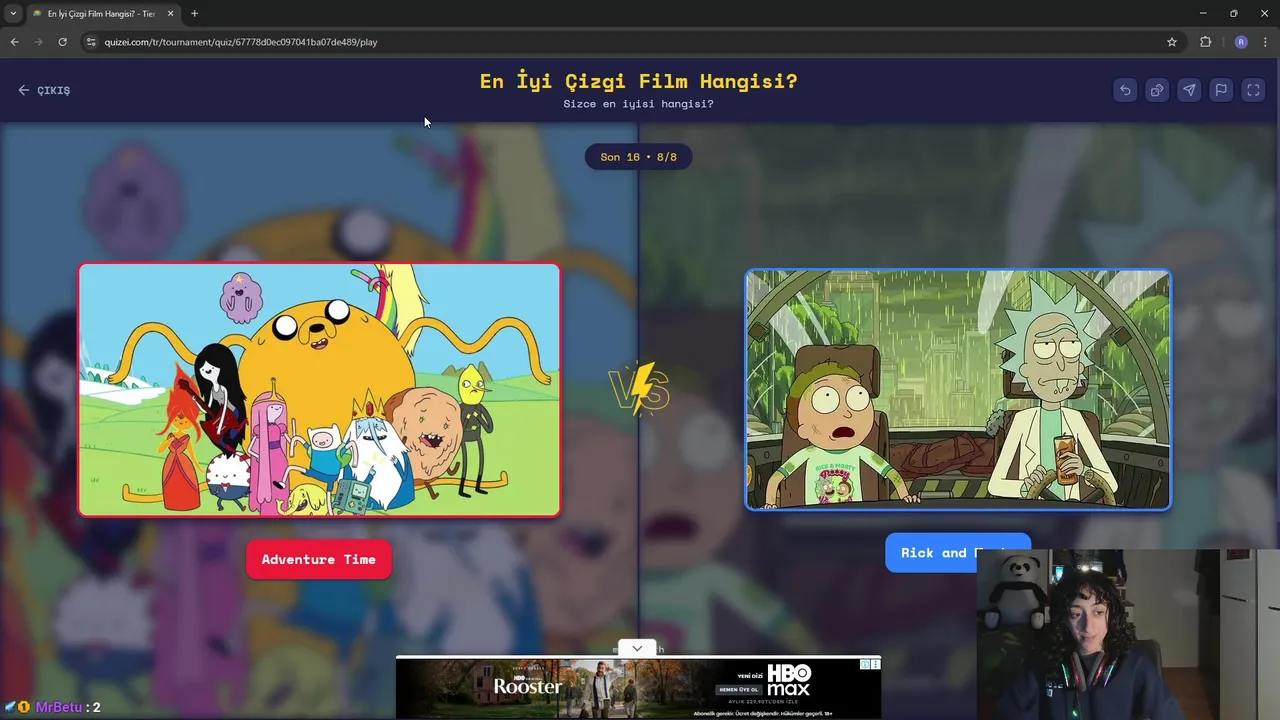Go forward in browser history
This screenshot has width=1280, height=720.
click(39, 42)
